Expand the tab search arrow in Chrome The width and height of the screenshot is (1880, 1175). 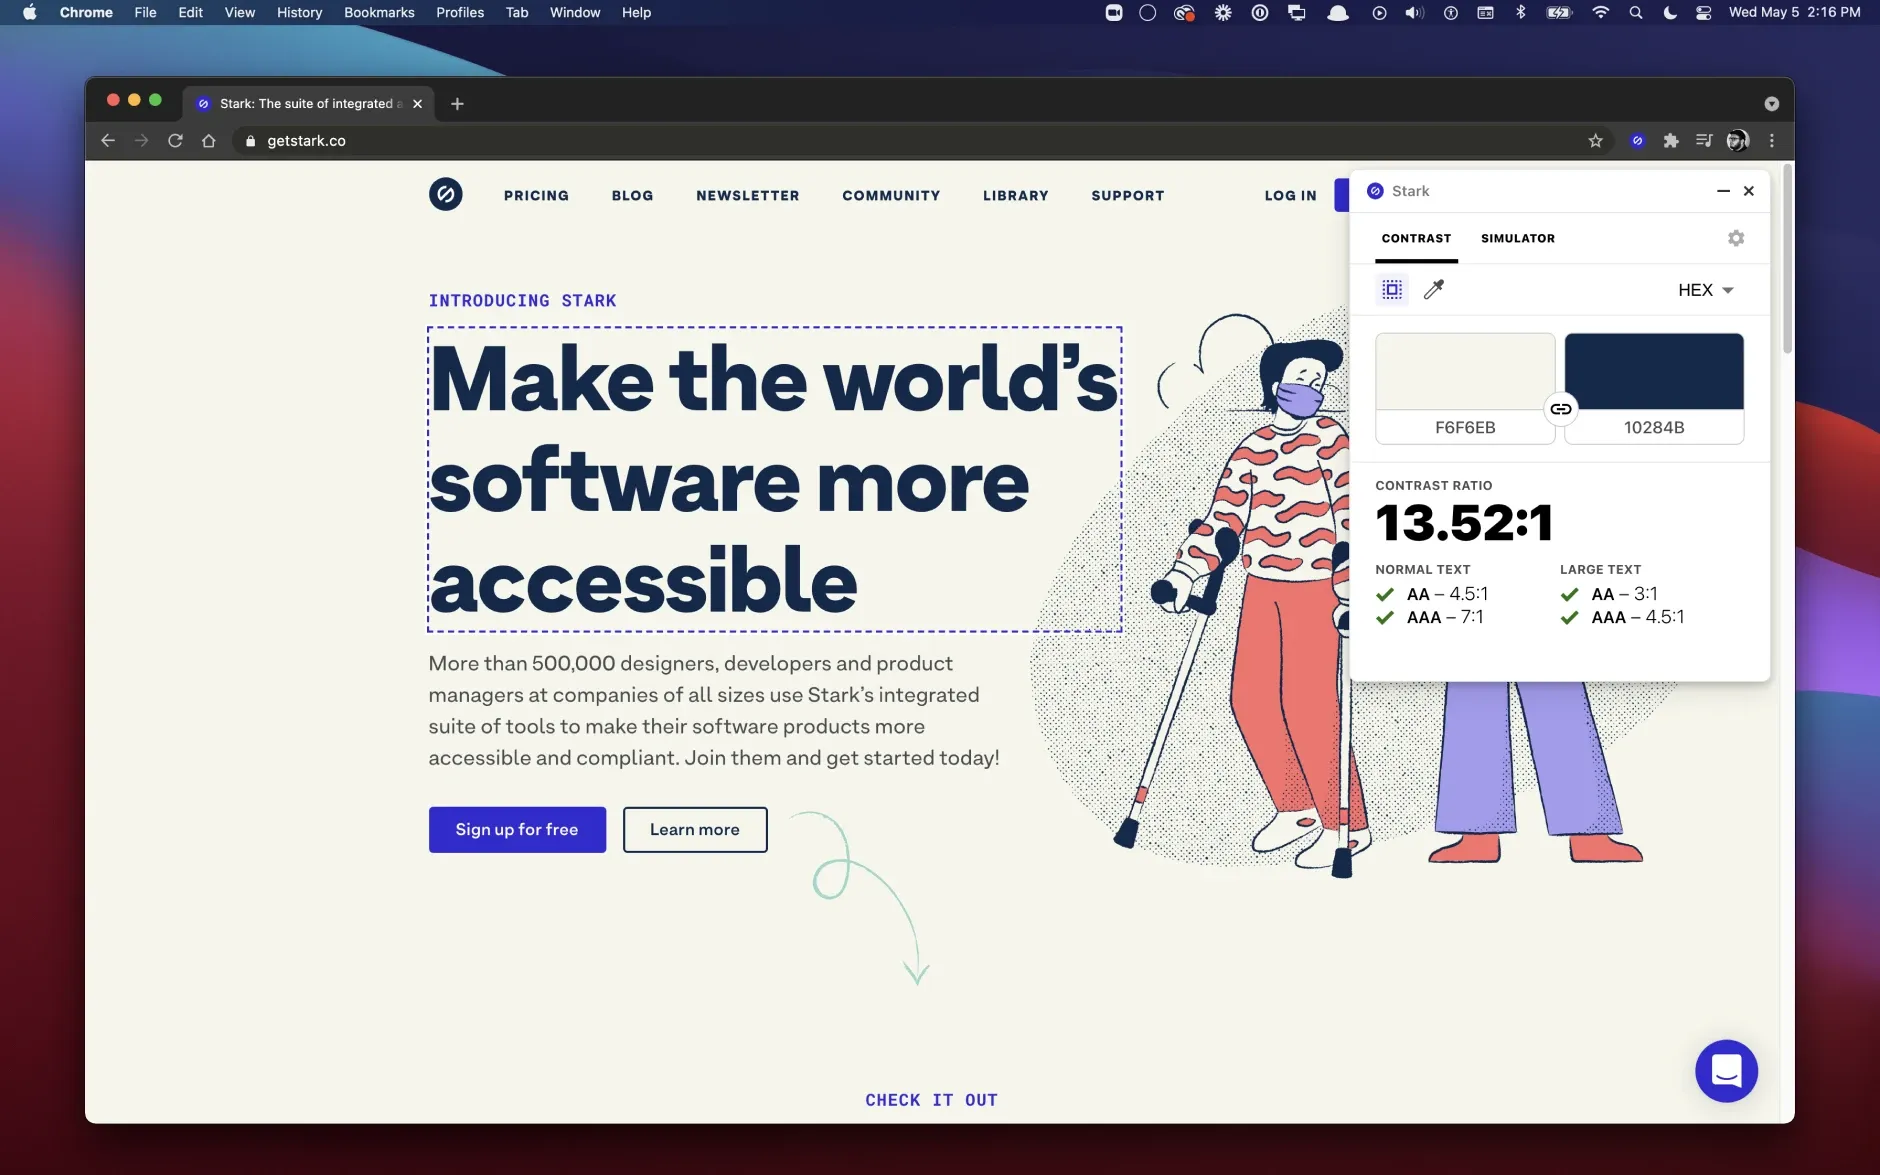1771,104
